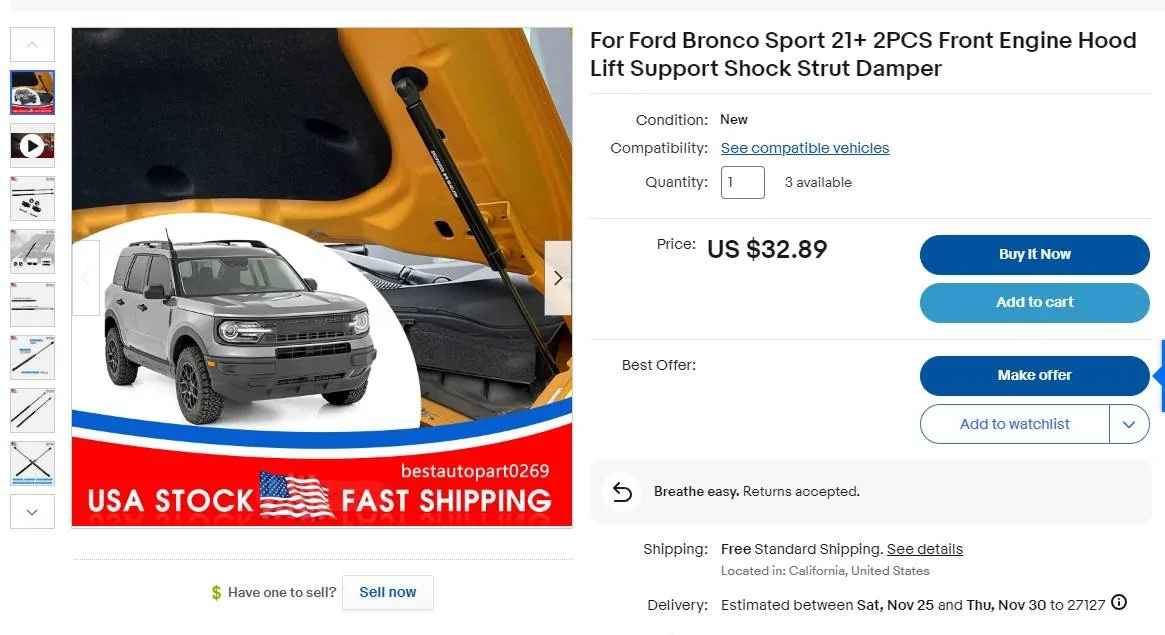The height and width of the screenshot is (635, 1165).
Task: Select the first product thumbnail in the gallery
Action: [32, 92]
